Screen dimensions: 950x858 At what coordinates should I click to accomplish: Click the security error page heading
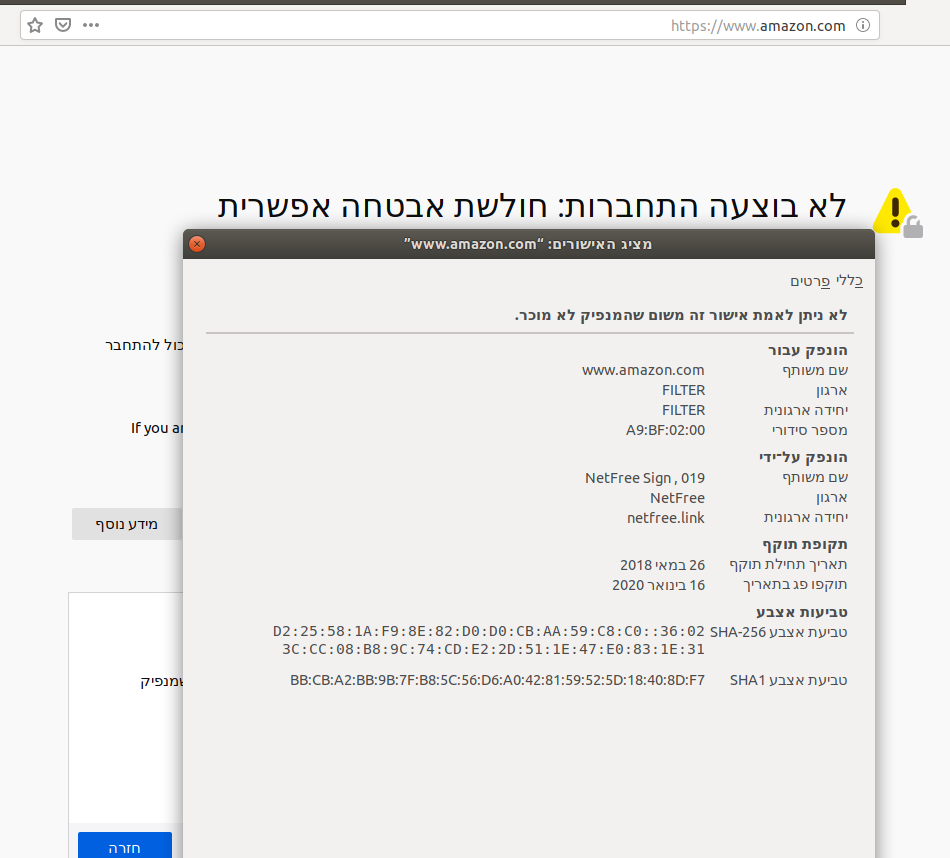point(532,205)
